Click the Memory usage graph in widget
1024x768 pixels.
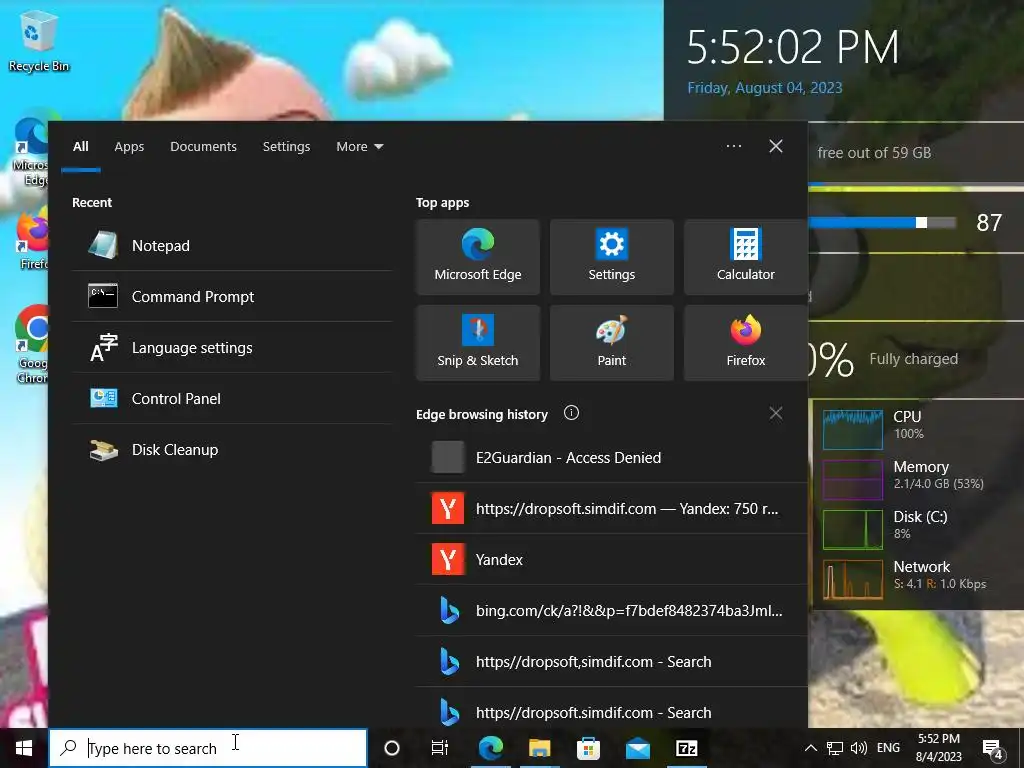(x=852, y=479)
